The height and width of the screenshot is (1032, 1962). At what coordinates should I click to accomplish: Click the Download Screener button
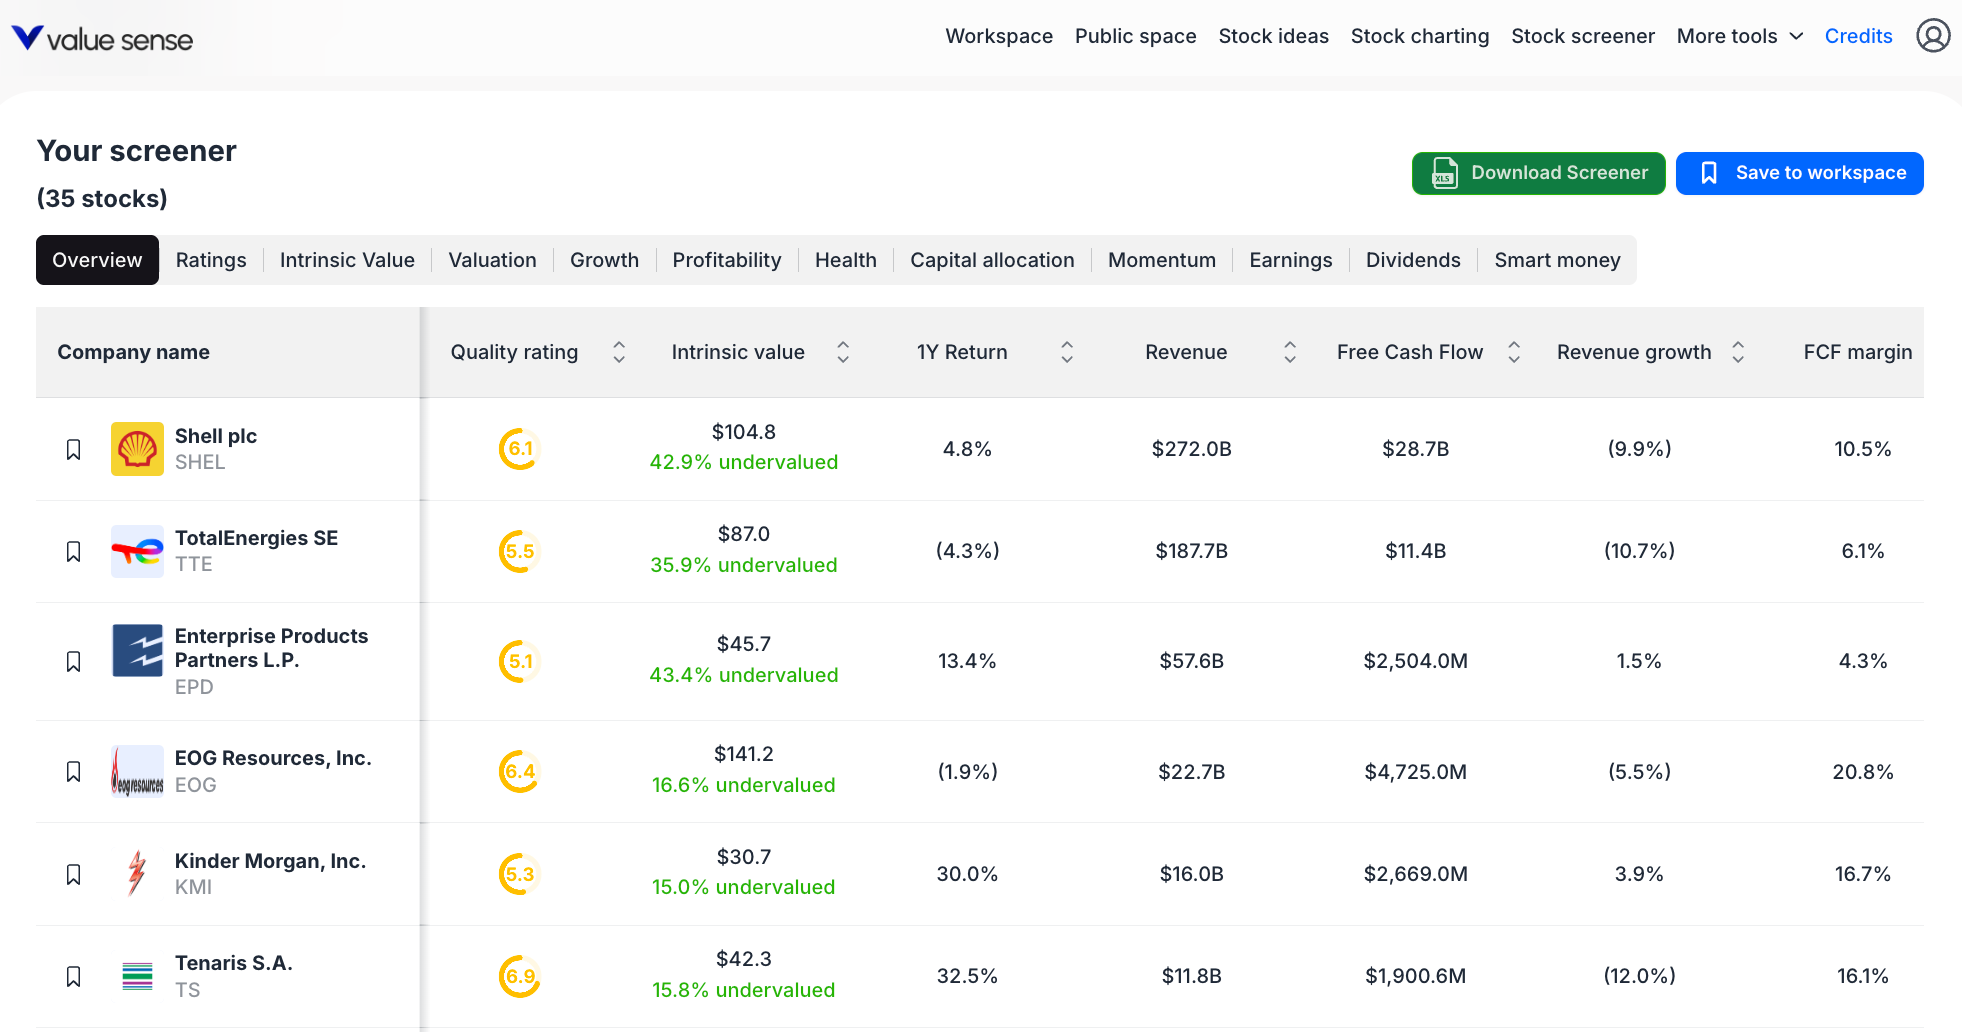click(1538, 172)
